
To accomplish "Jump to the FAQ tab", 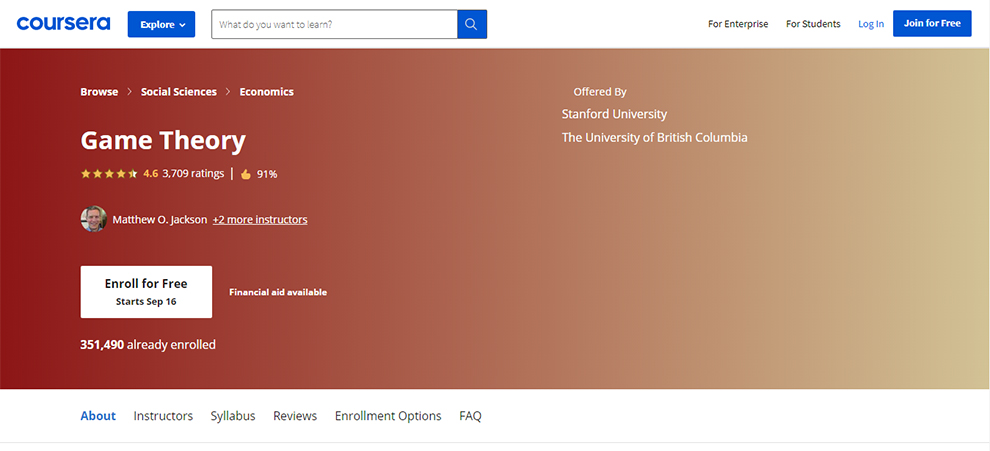I will (470, 416).
